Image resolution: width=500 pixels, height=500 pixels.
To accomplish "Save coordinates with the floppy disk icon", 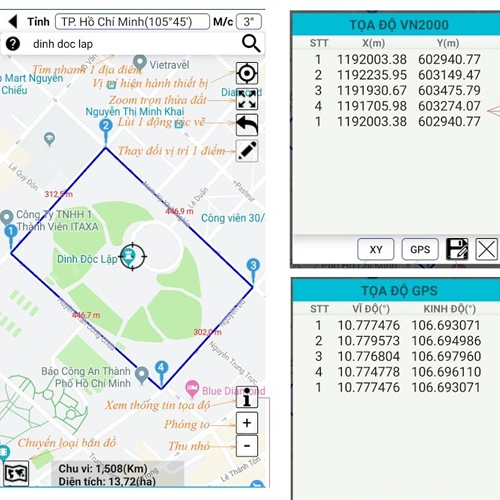I will tap(457, 249).
